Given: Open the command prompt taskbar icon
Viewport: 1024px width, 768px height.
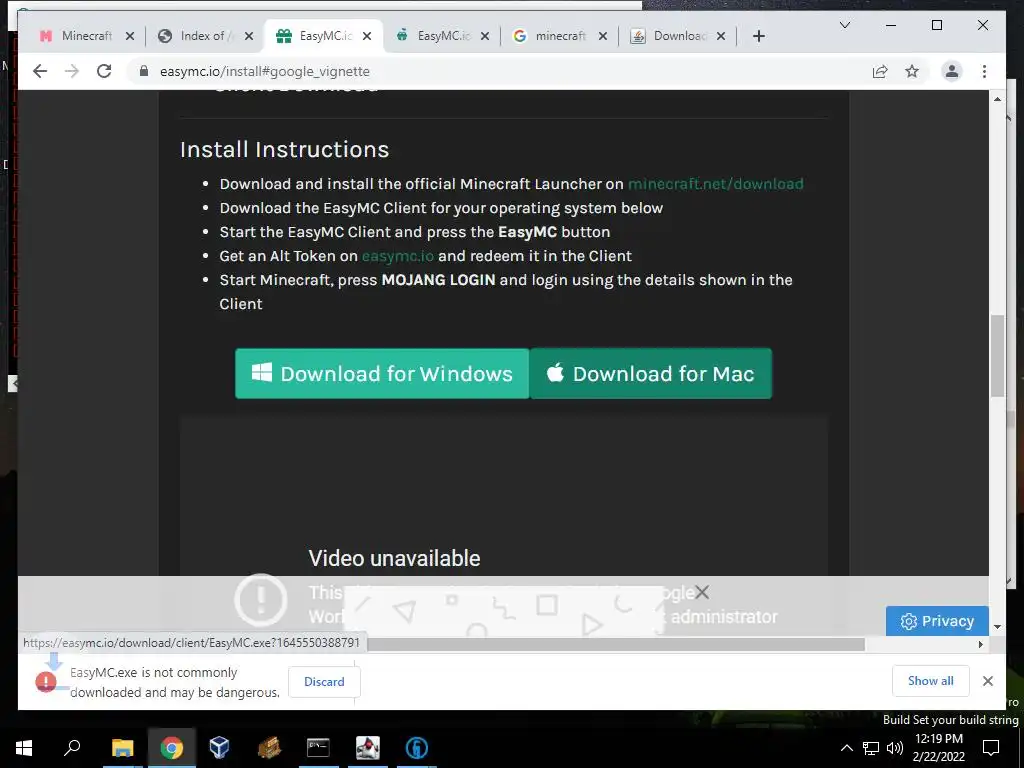Looking at the screenshot, I should tap(318, 748).
